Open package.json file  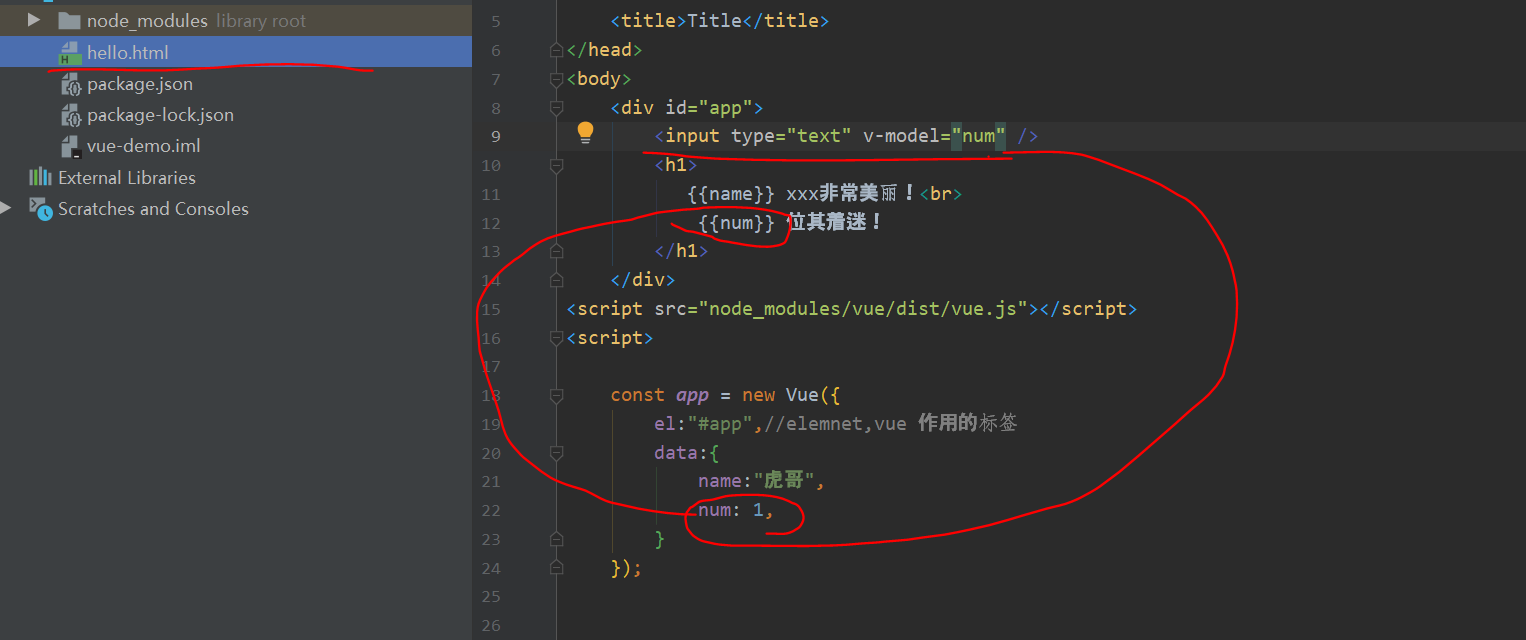coord(140,84)
